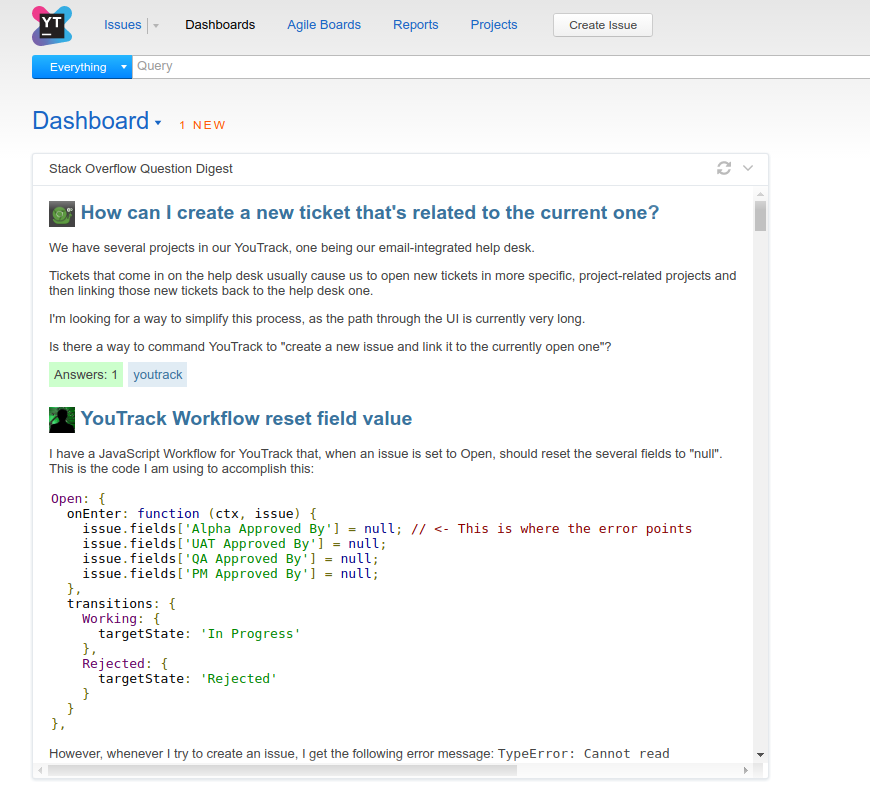Click the vertical scrollbar down arrow in widget
The height and width of the screenshot is (810, 870).
click(760, 755)
